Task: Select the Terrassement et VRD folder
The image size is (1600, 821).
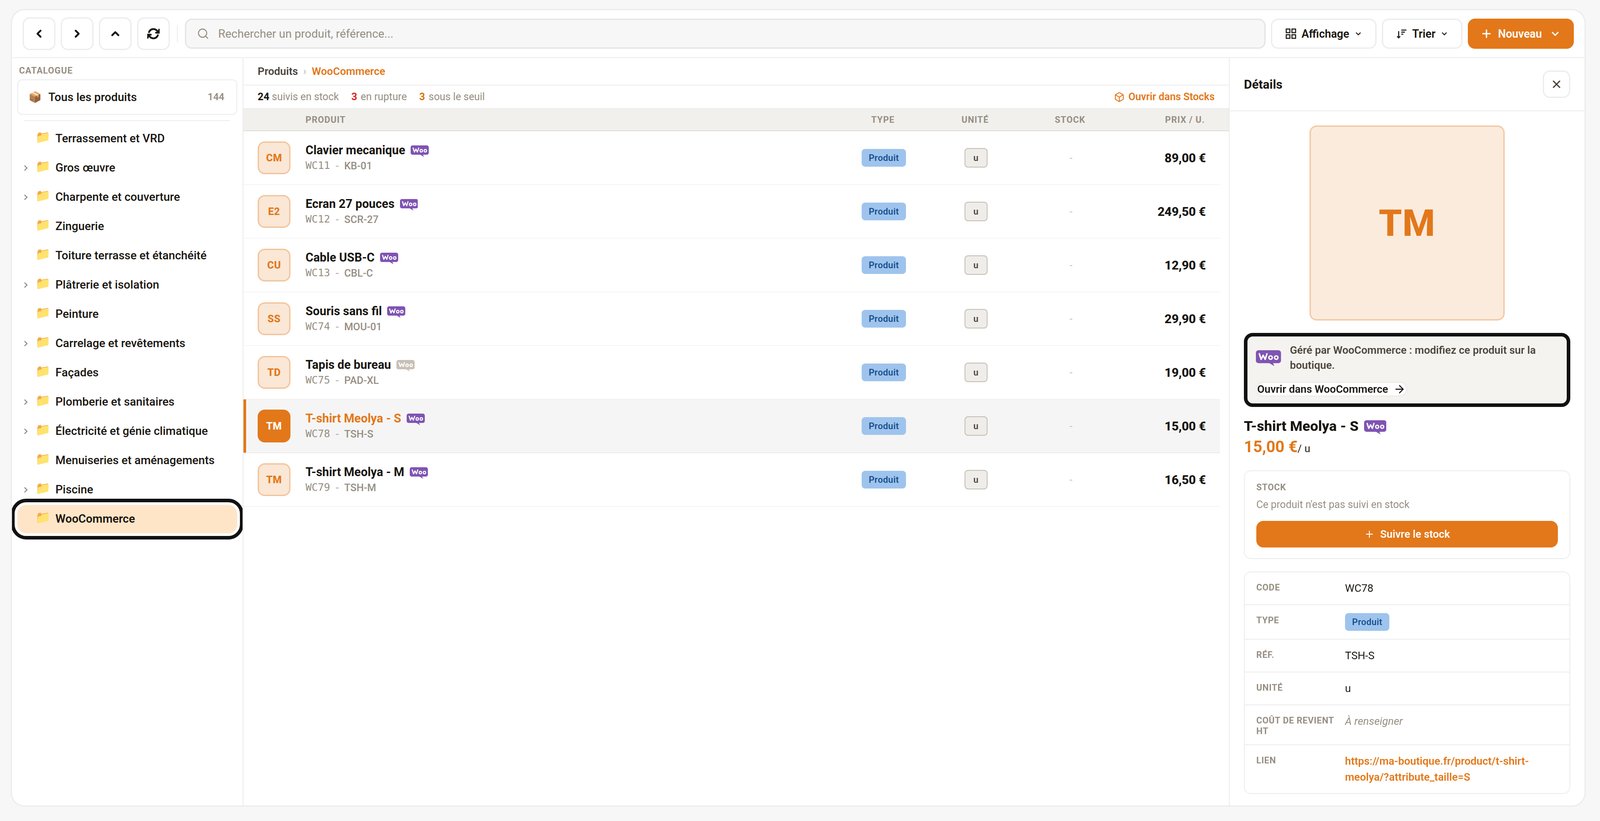Action: (x=127, y=138)
